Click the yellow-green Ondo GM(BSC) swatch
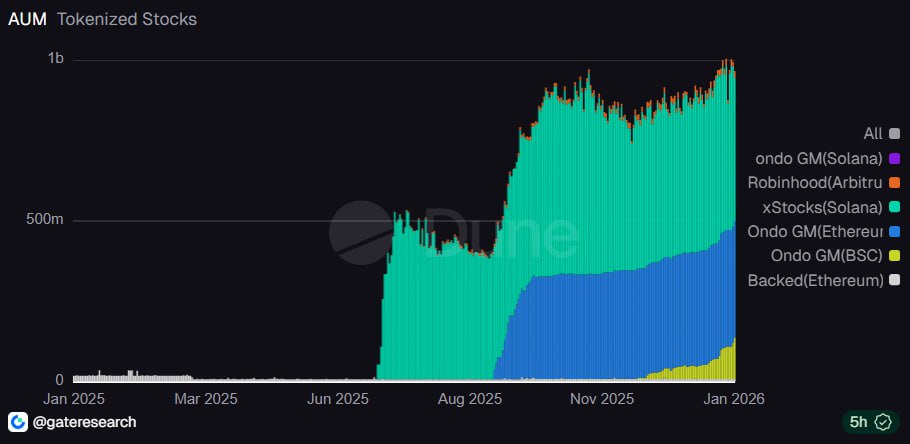 click(x=894, y=256)
